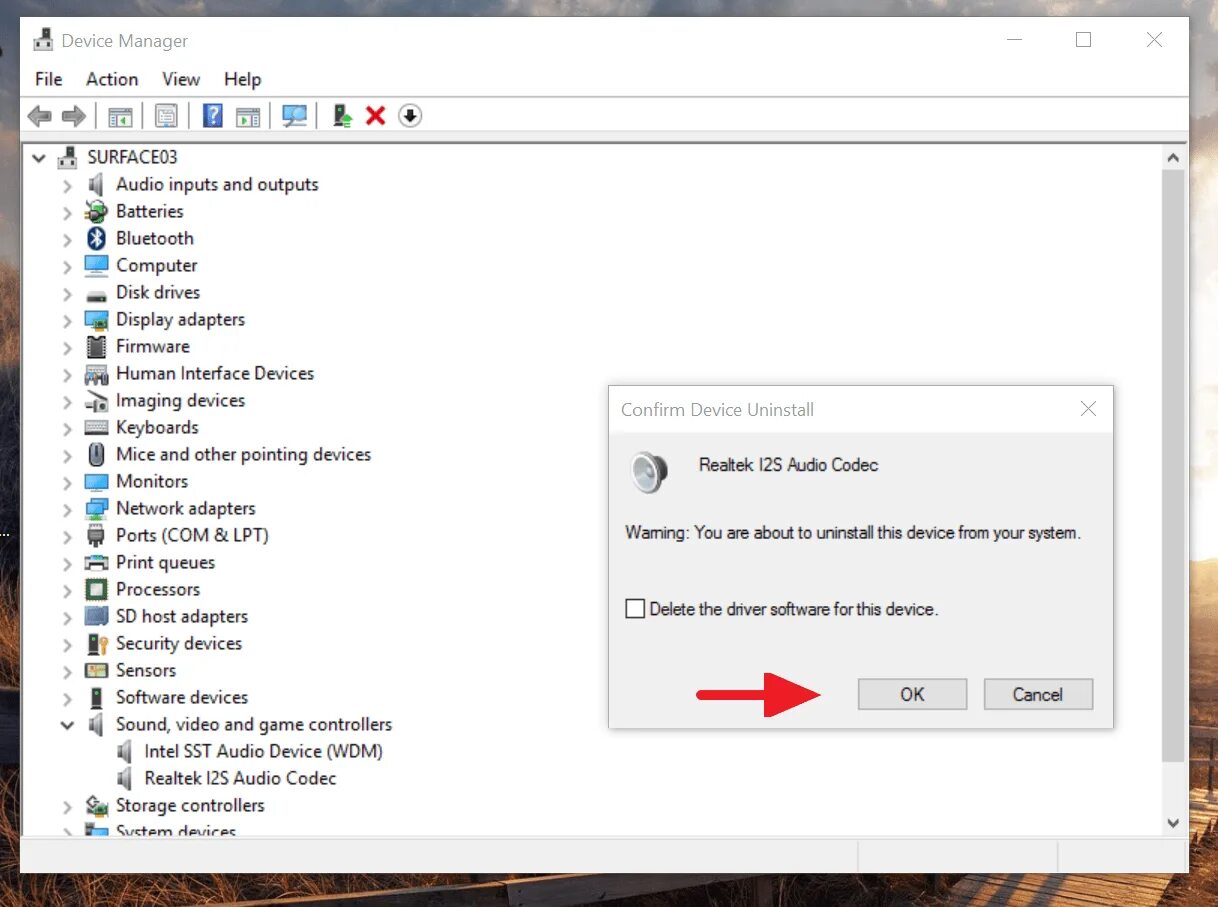Expand SD host adapters
This screenshot has width=1218, height=907.
(x=67, y=617)
